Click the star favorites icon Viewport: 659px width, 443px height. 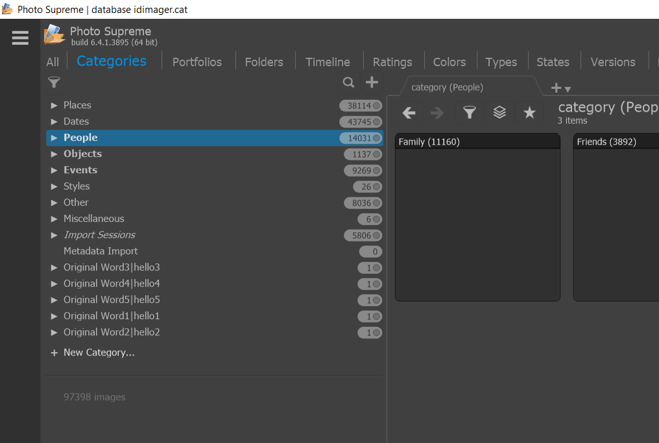(x=529, y=113)
